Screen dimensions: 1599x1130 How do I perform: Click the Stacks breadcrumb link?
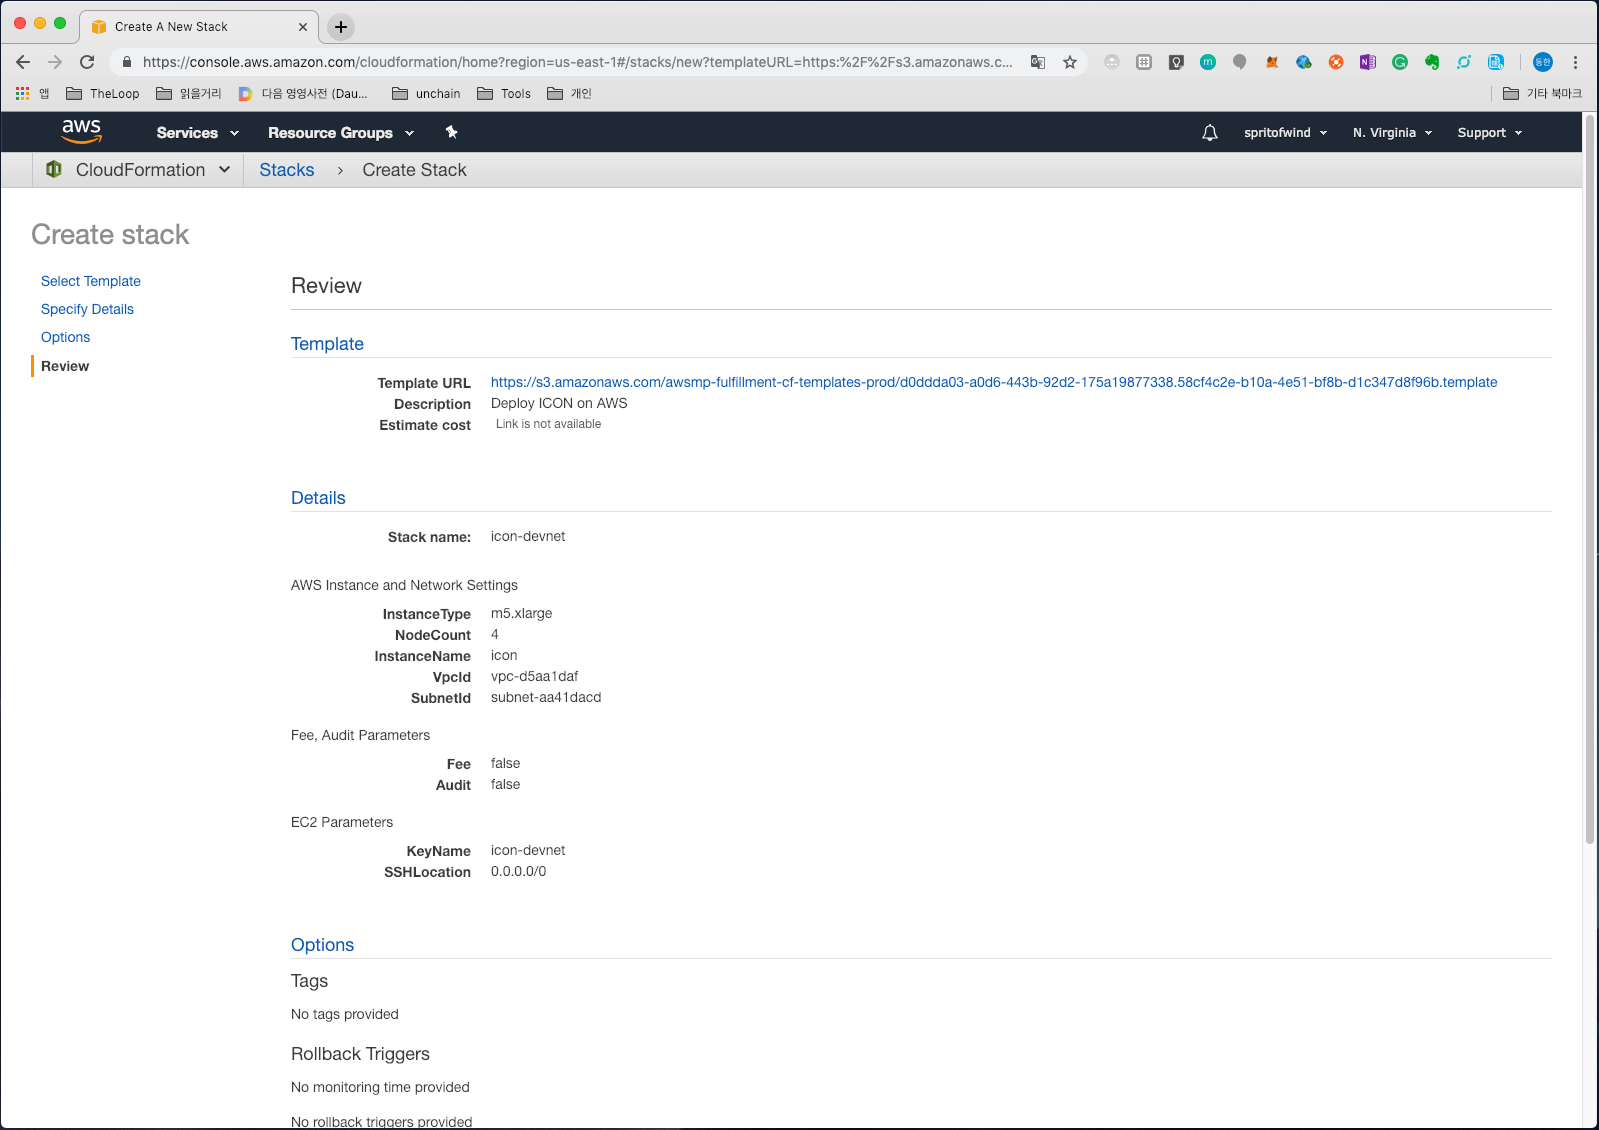287,170
